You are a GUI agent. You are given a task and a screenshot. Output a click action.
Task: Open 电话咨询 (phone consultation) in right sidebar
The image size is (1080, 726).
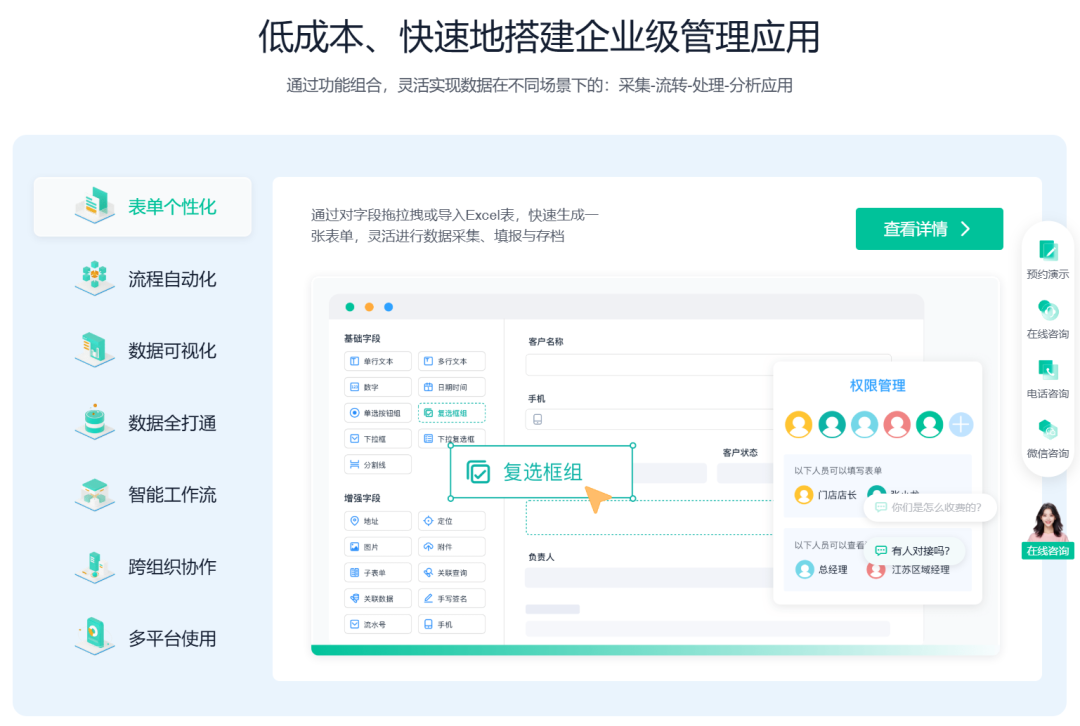click(x=1047, y=372)
